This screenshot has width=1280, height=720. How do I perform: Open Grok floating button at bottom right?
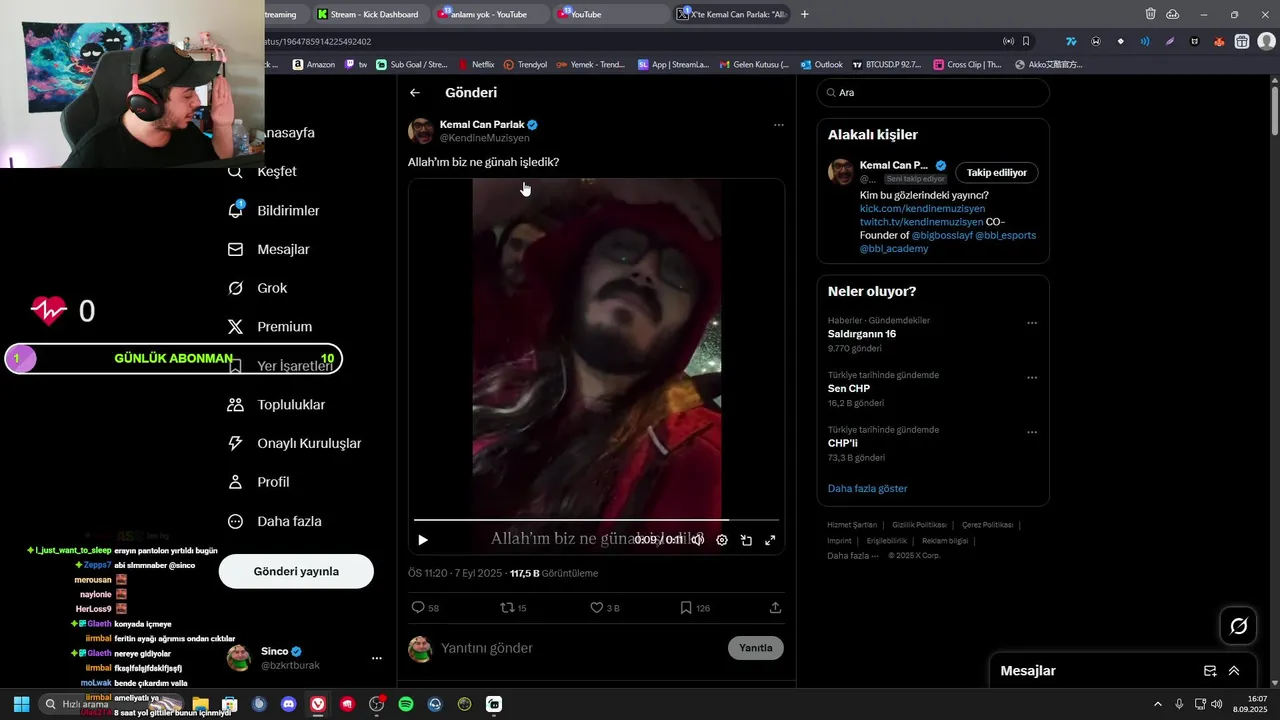coord(1239,626)
